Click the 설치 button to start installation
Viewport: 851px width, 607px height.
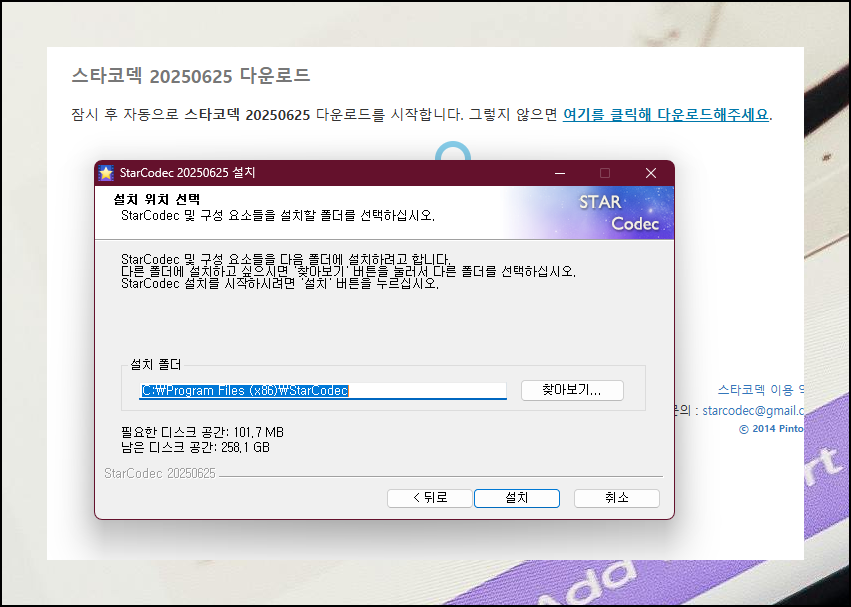517,498
